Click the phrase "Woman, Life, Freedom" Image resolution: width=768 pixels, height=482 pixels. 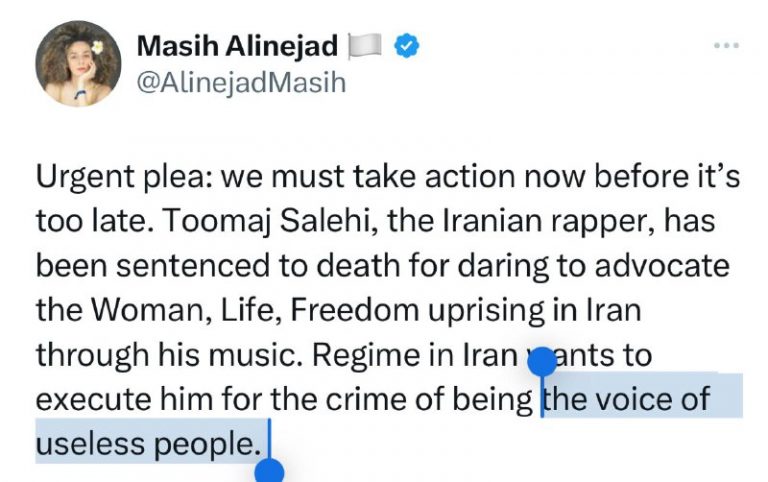point(255,310)
